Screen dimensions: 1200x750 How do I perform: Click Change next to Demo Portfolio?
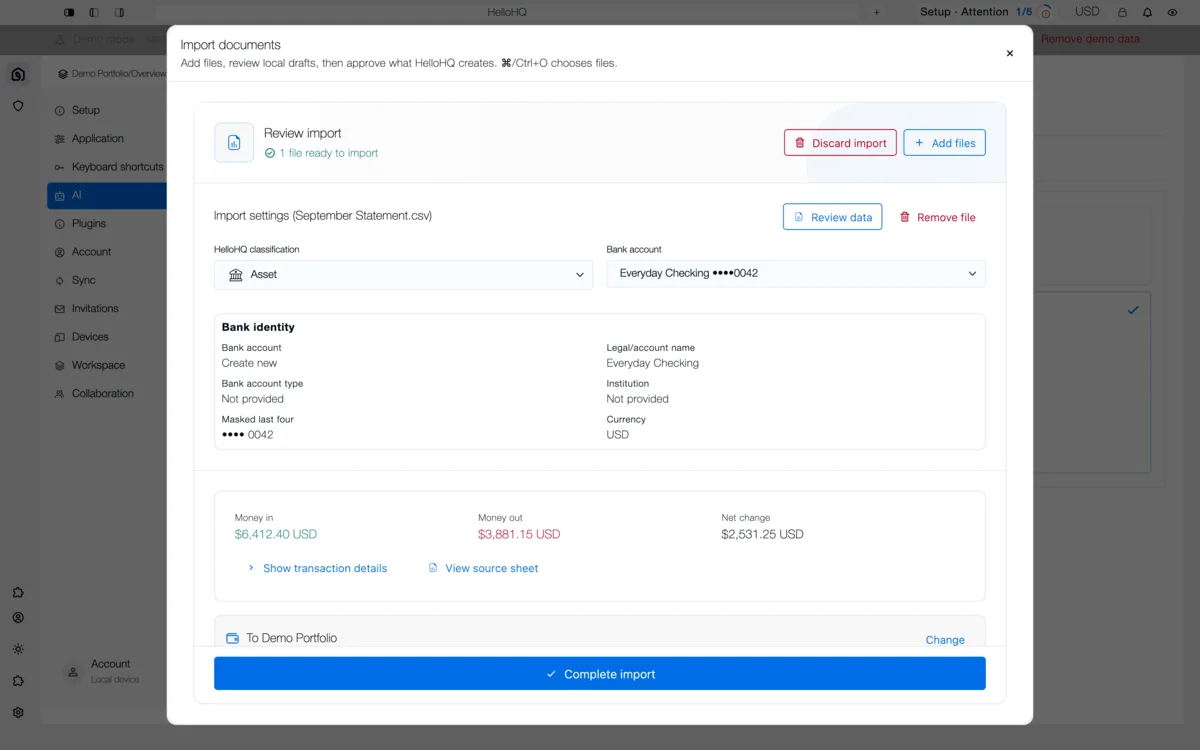pos(945,640)
